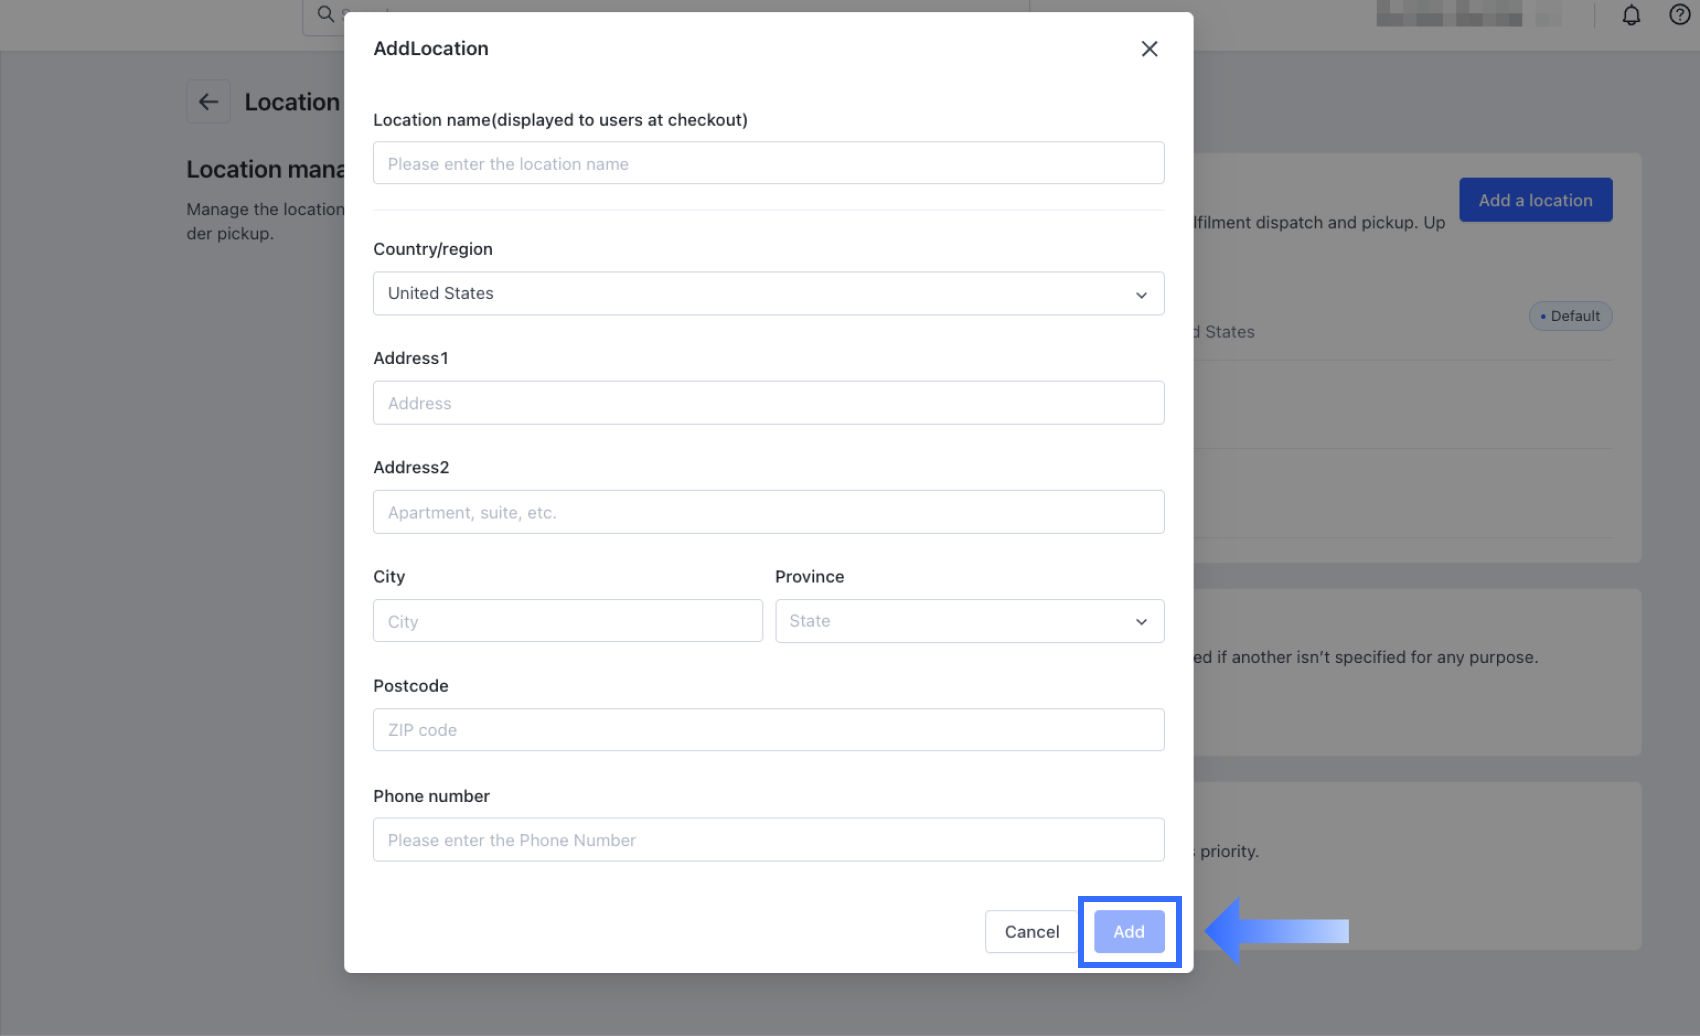The width and height of the screenshot is (1700, 1036).
Task: Open the Province State dropdown
Action: (x=969, y=621)
